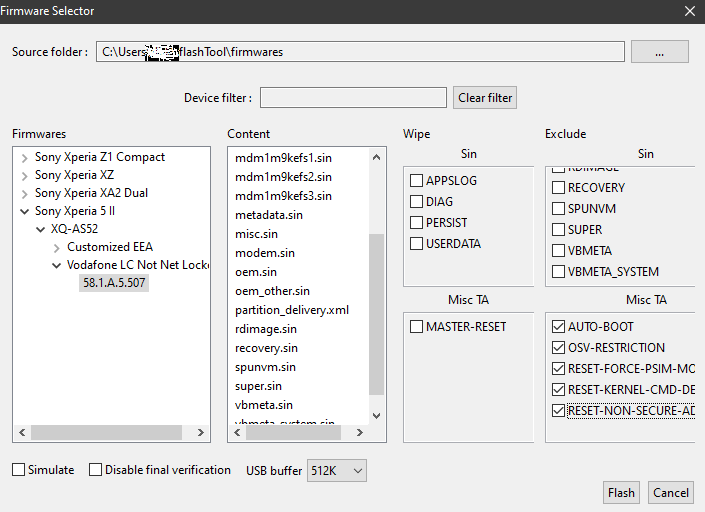Screen dimensions: 705x512
Task: Uncheck RESET-FORCE-PSIM-MC checkbox
Action: (x=558, y=369)
